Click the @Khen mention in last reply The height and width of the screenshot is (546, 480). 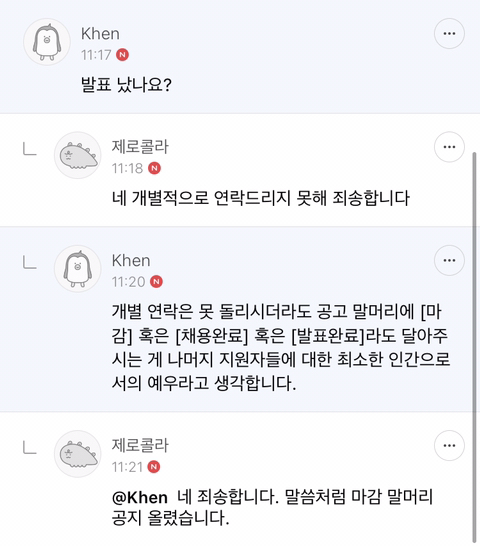click(140, 497)
